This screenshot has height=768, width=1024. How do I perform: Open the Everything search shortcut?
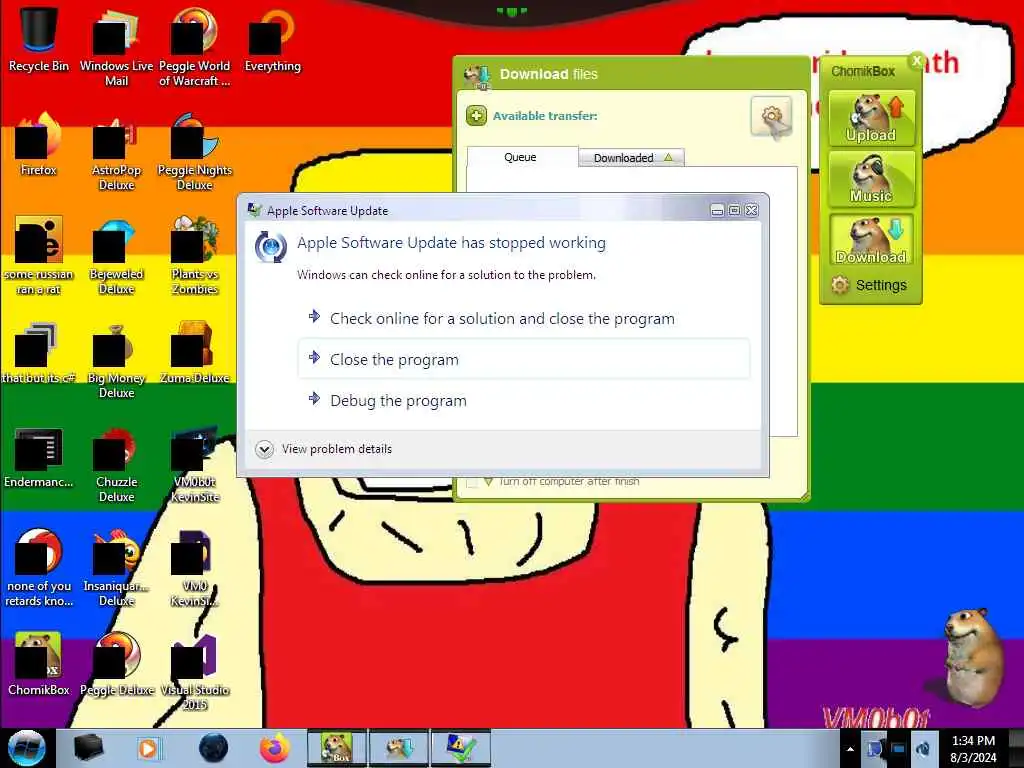pyautogui.click(x=272, y=39)
